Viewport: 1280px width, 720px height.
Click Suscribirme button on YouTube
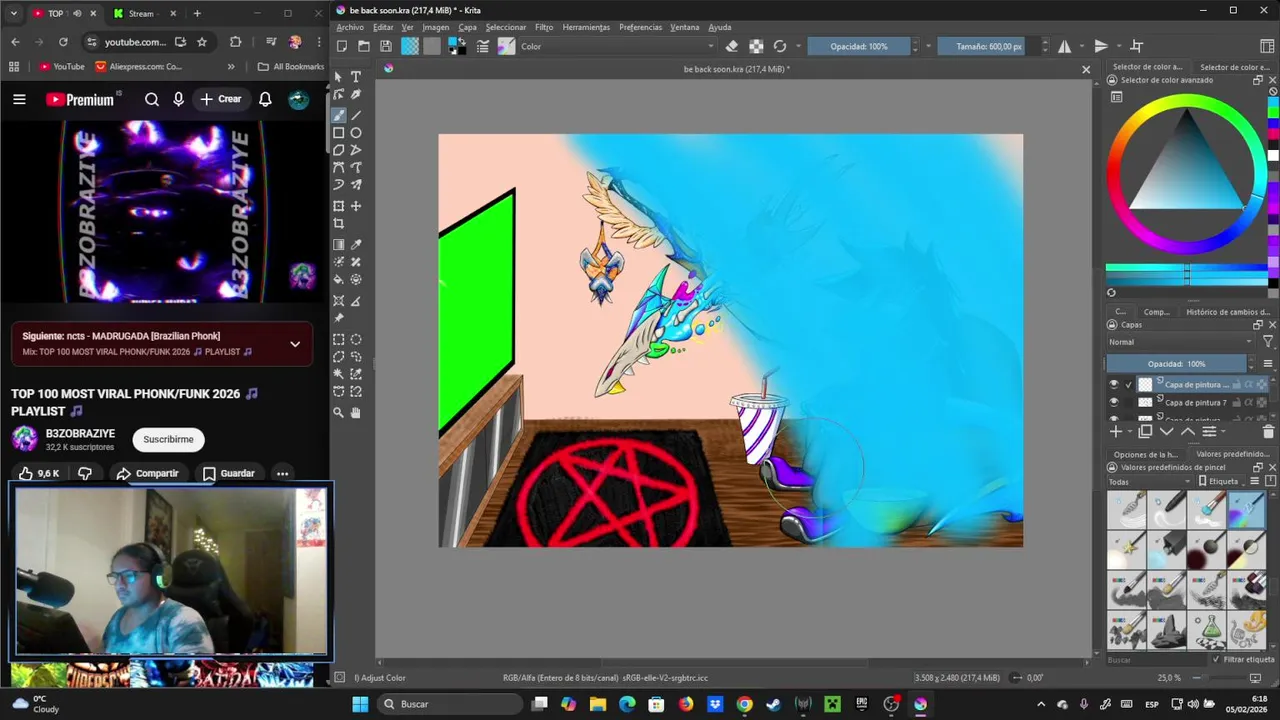(168, 439)
